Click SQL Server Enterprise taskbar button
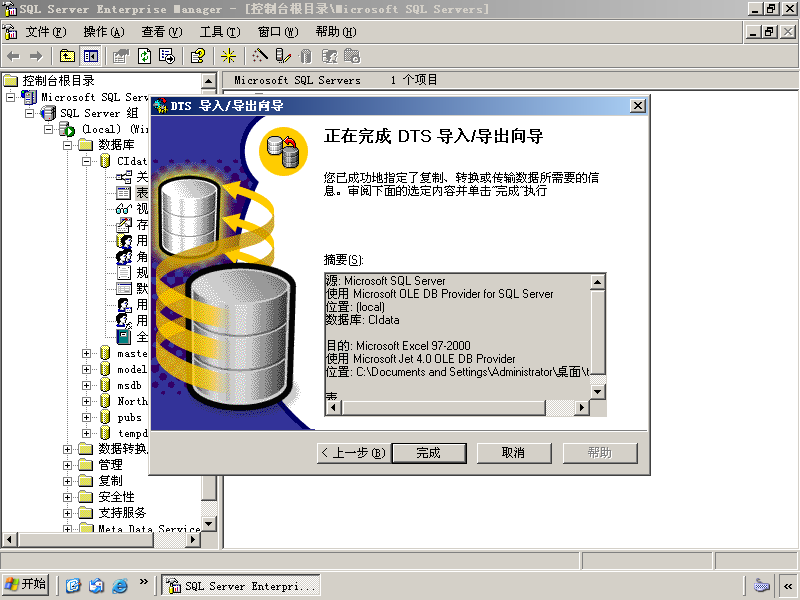 [x=241, y=585]
